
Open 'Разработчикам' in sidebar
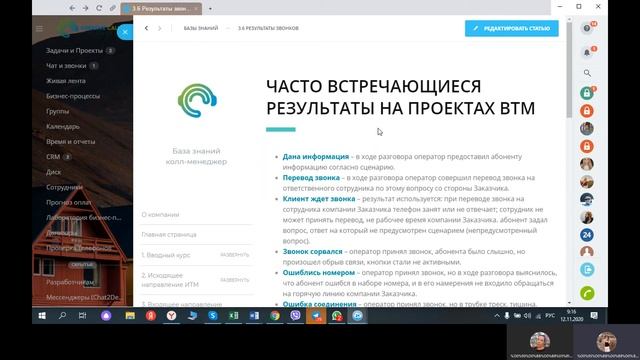coord(70,282)
